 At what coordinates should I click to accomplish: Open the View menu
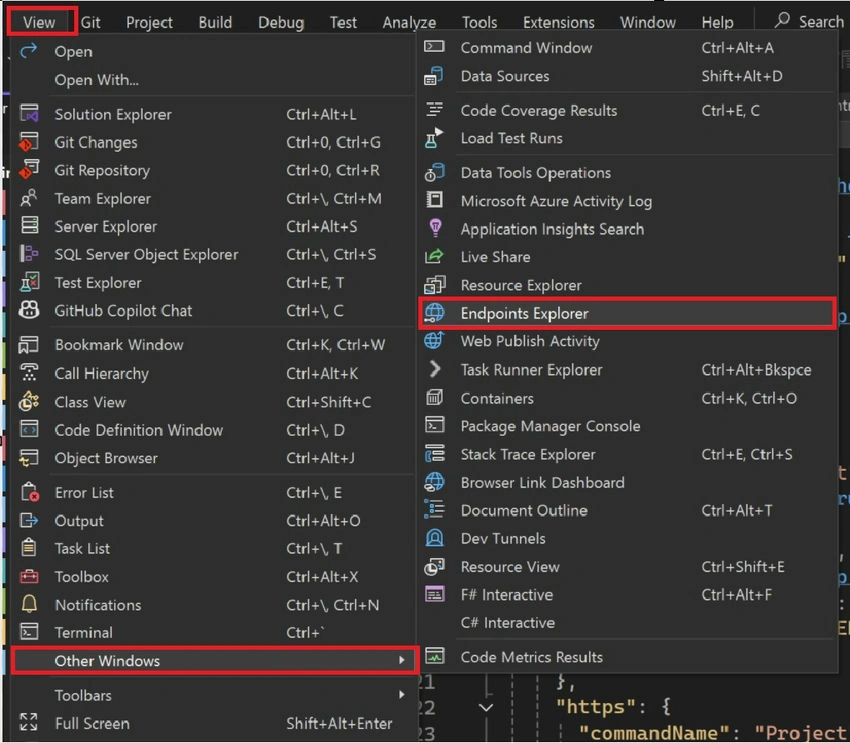pyautogui.click(x=39, y=22)
